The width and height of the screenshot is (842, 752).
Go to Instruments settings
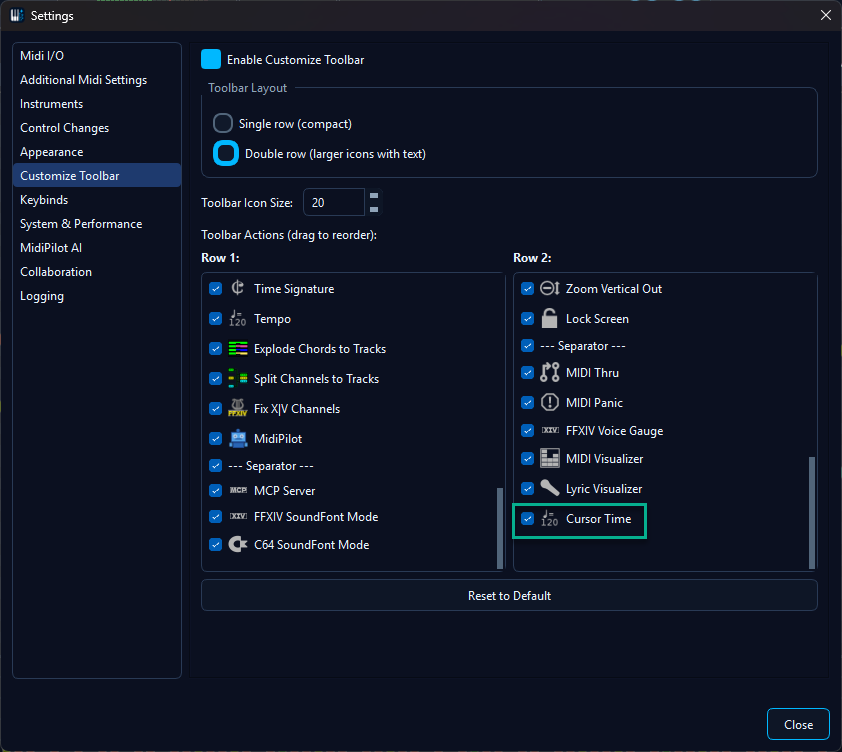97,104
